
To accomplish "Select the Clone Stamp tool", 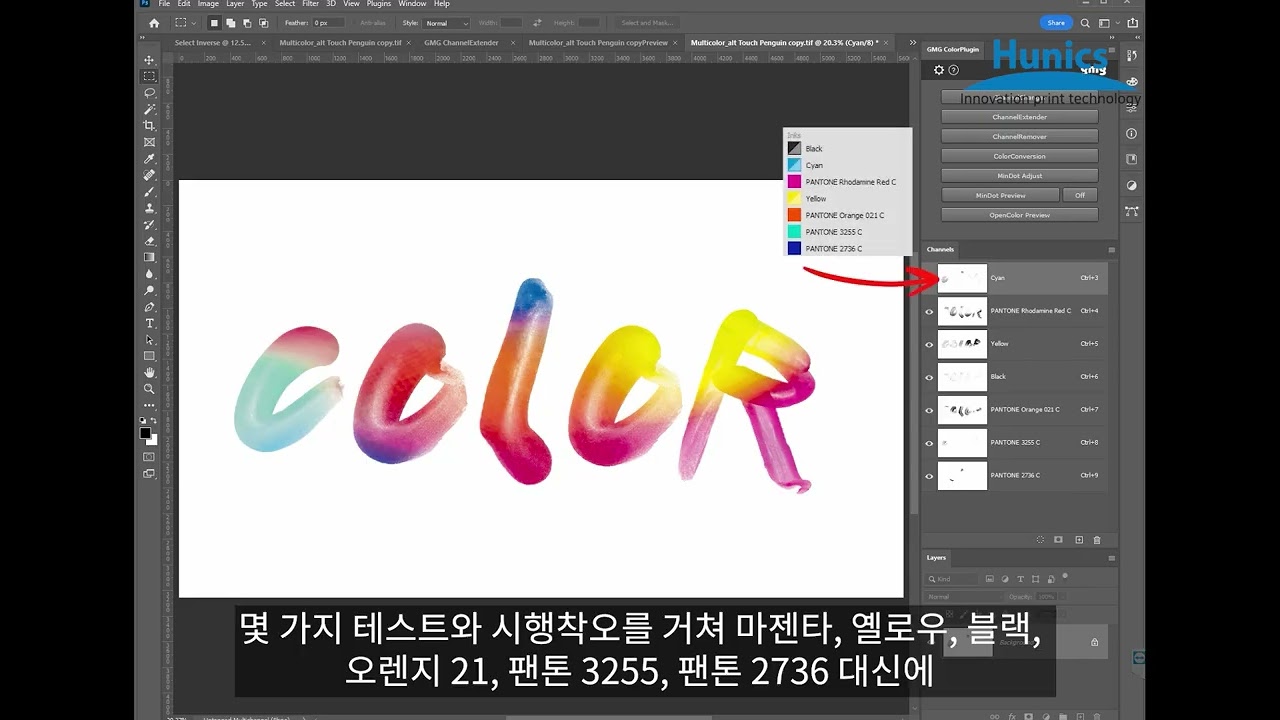I will pyautogui.click(x=149, y=208).
